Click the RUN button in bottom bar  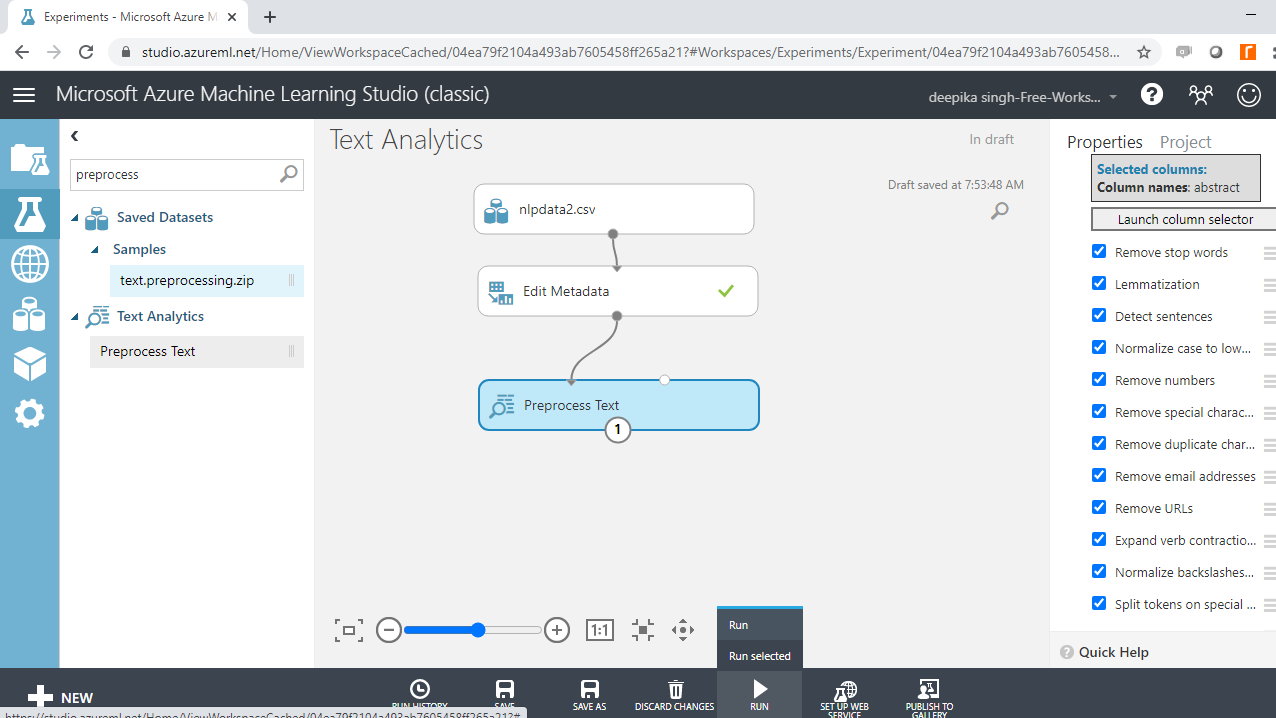(760, 695)
